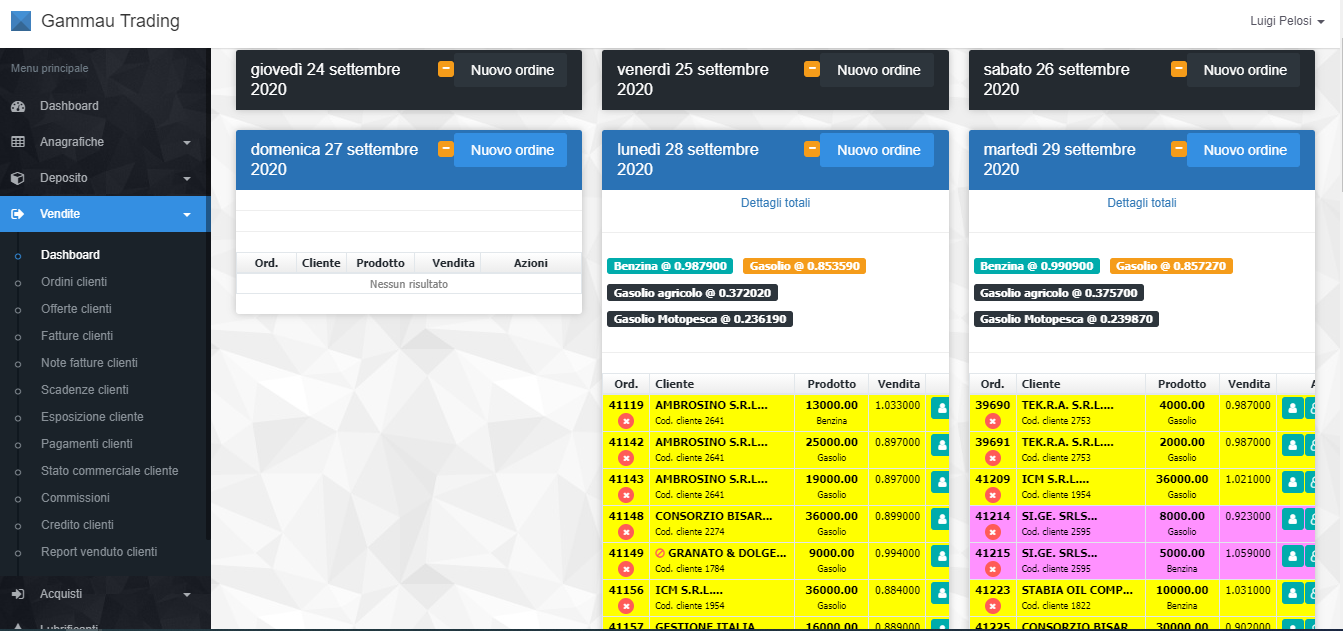Click red cancel icon under order 41119
The width and height of the screenshot is (1343, 631).
tap(626, 421)
